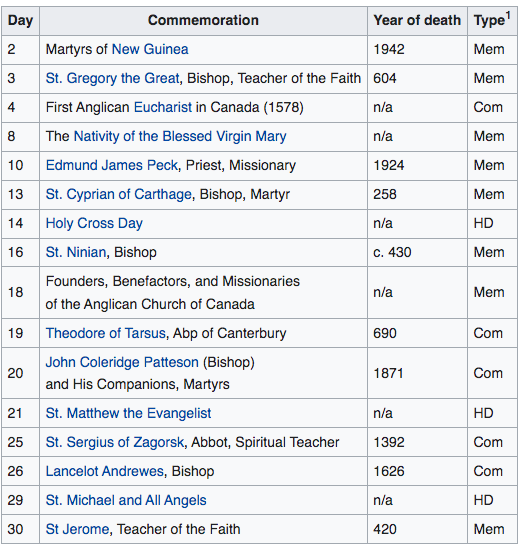Select the footnote 1 superscript beside Type

508,15
